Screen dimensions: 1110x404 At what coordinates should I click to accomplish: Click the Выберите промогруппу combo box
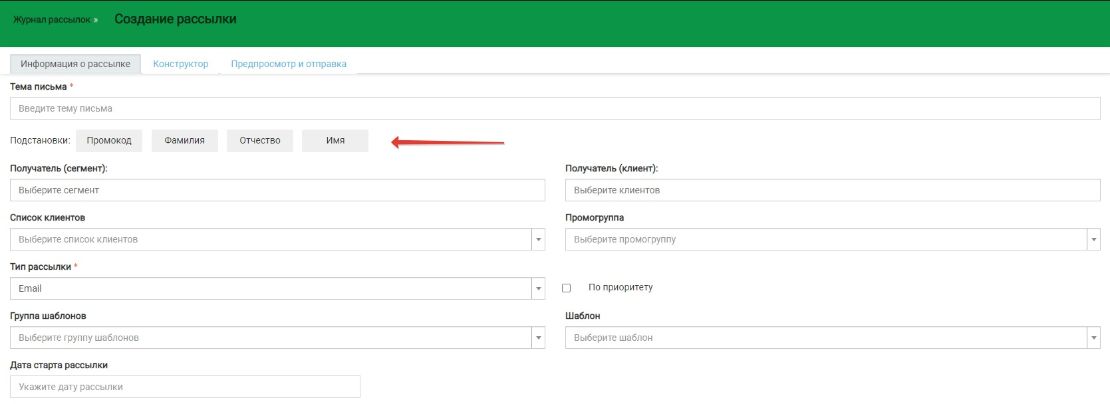(x=826, y=240)
